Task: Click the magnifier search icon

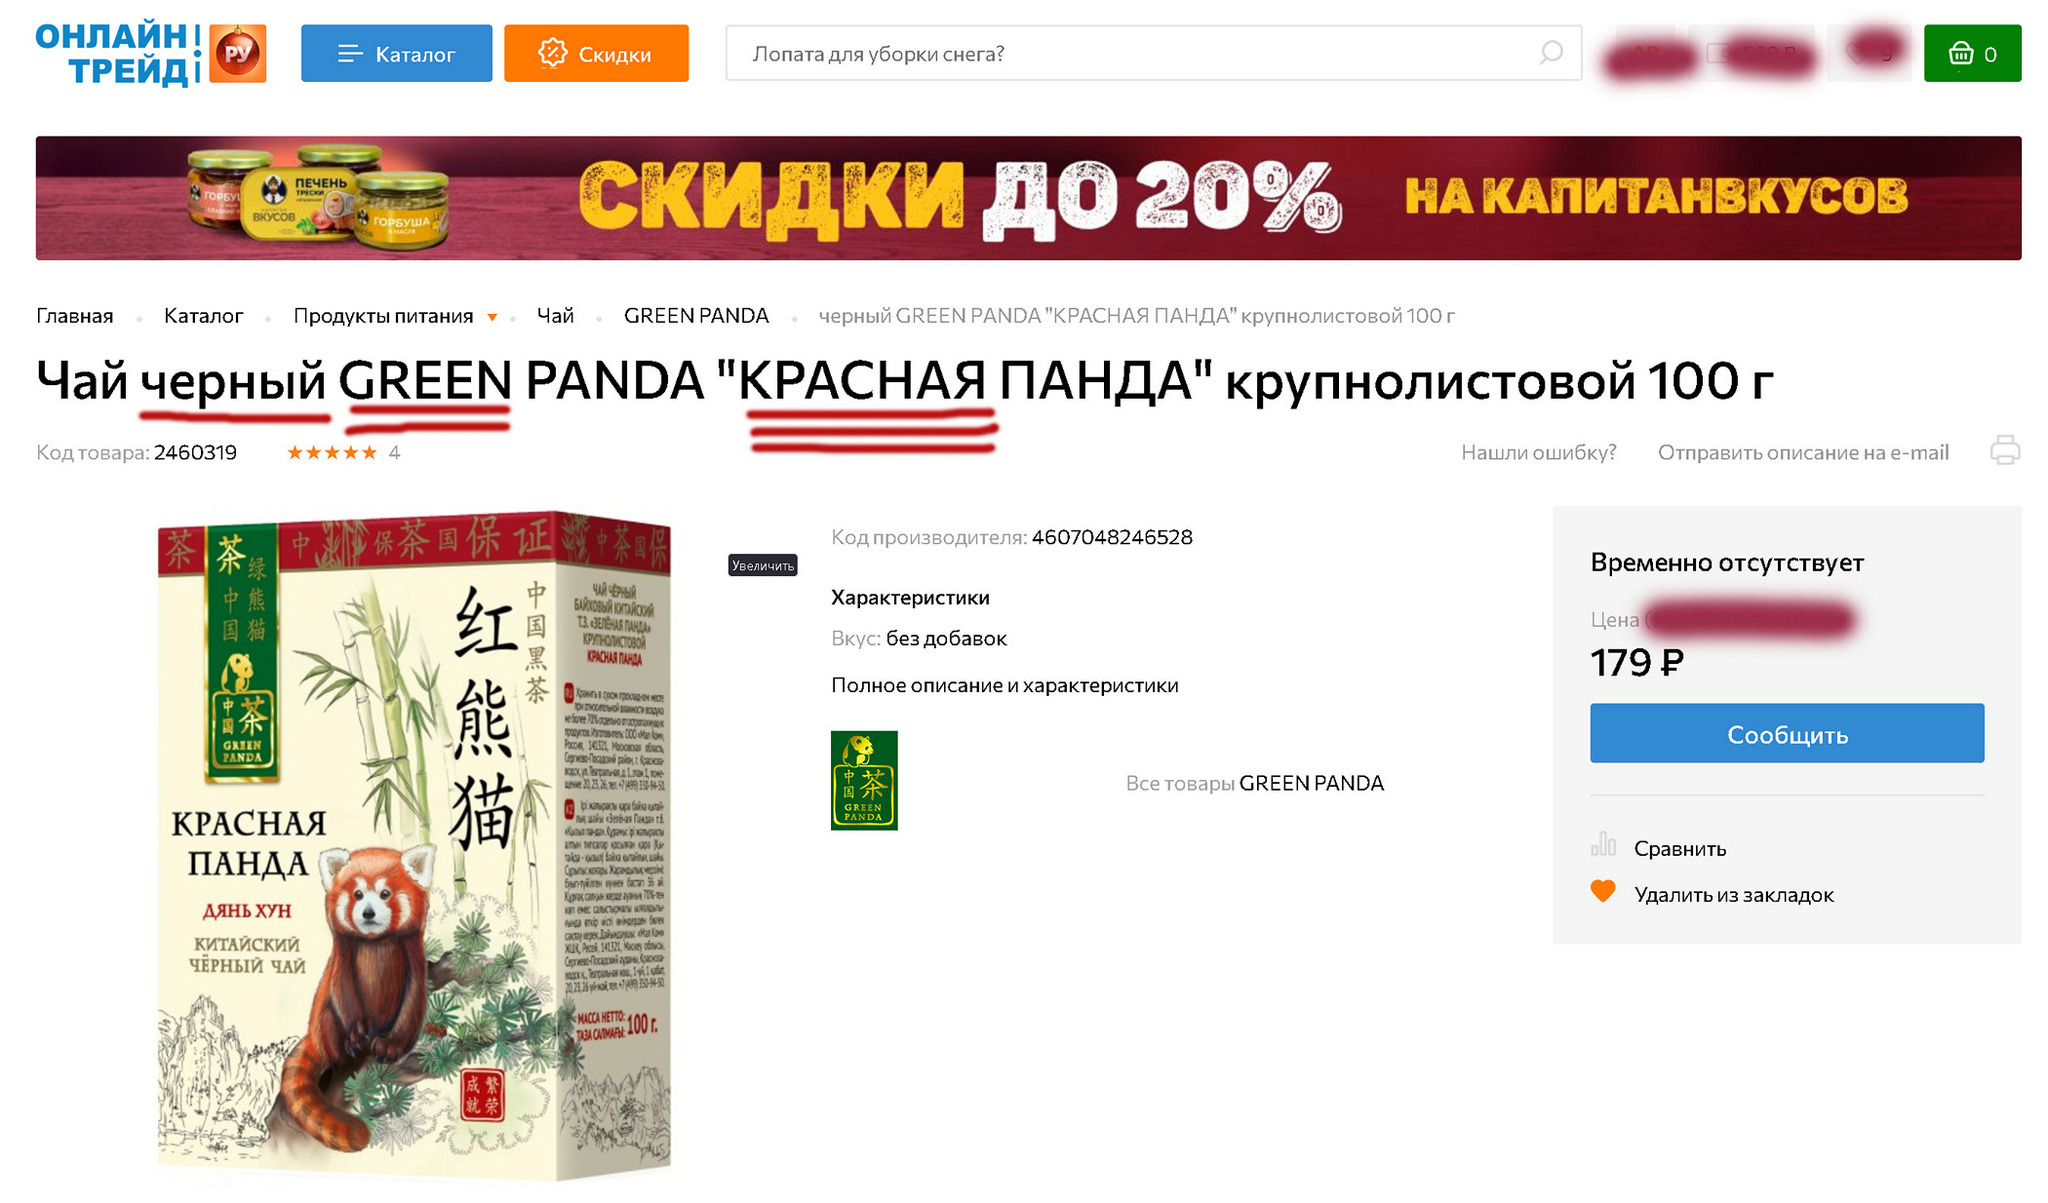Action: pos(1550,53)
